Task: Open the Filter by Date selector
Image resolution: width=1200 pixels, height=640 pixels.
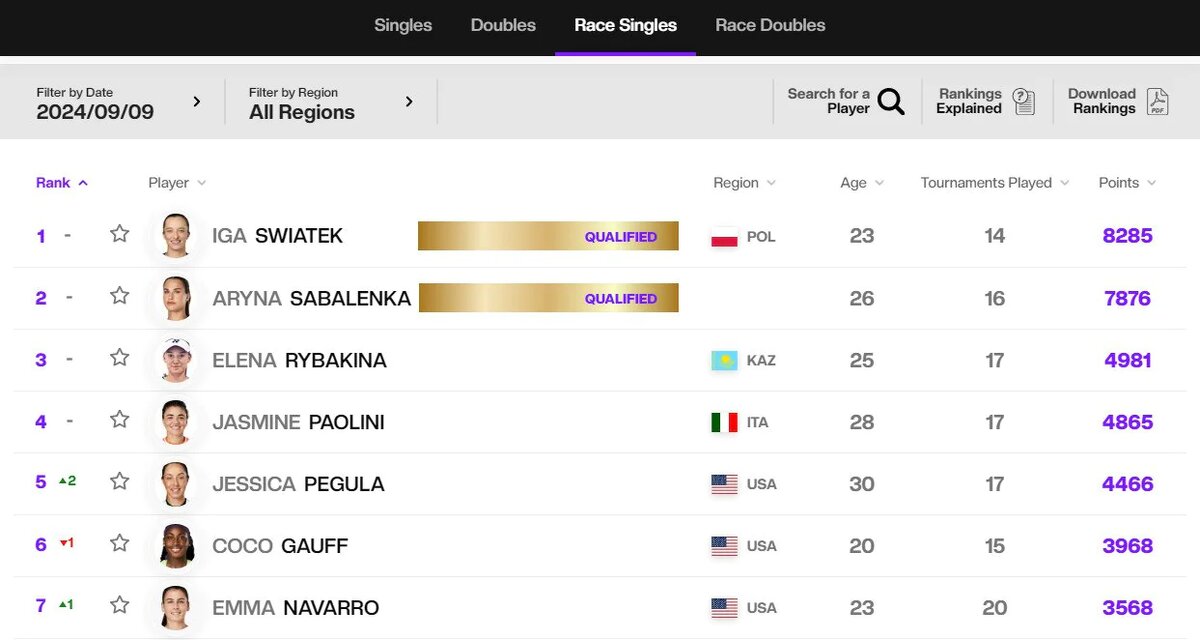Action: click(x=118, y=102)
